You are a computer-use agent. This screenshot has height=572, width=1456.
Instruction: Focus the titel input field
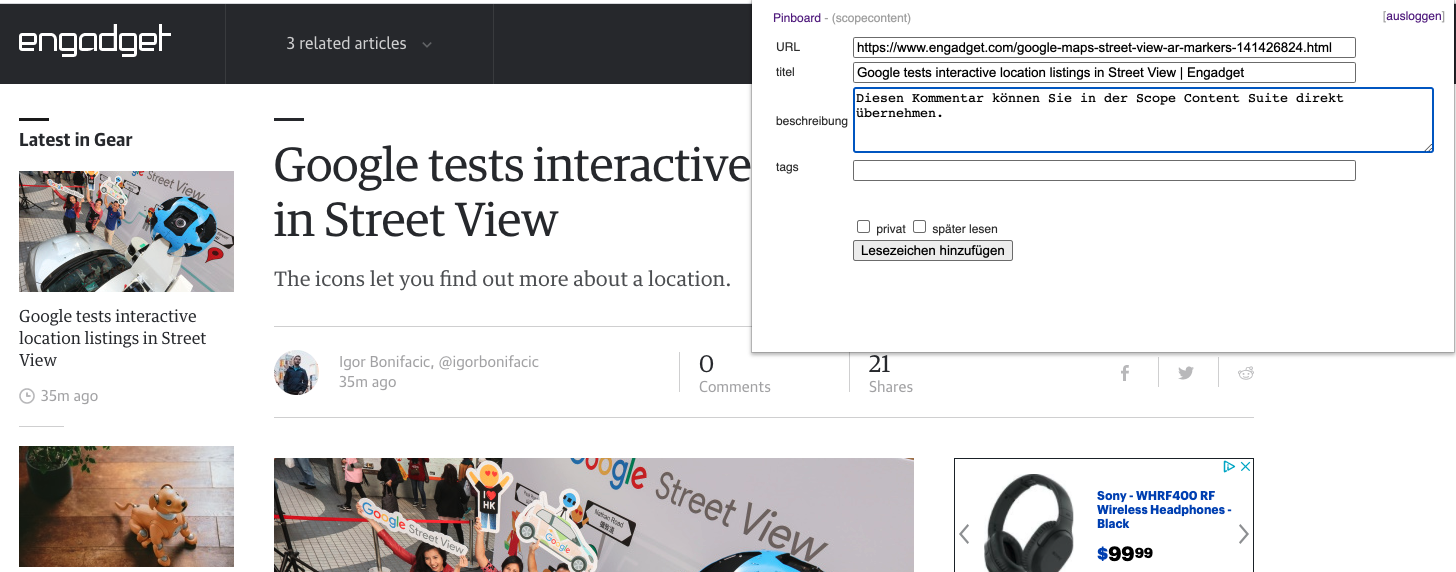[x=1104, y=72]
